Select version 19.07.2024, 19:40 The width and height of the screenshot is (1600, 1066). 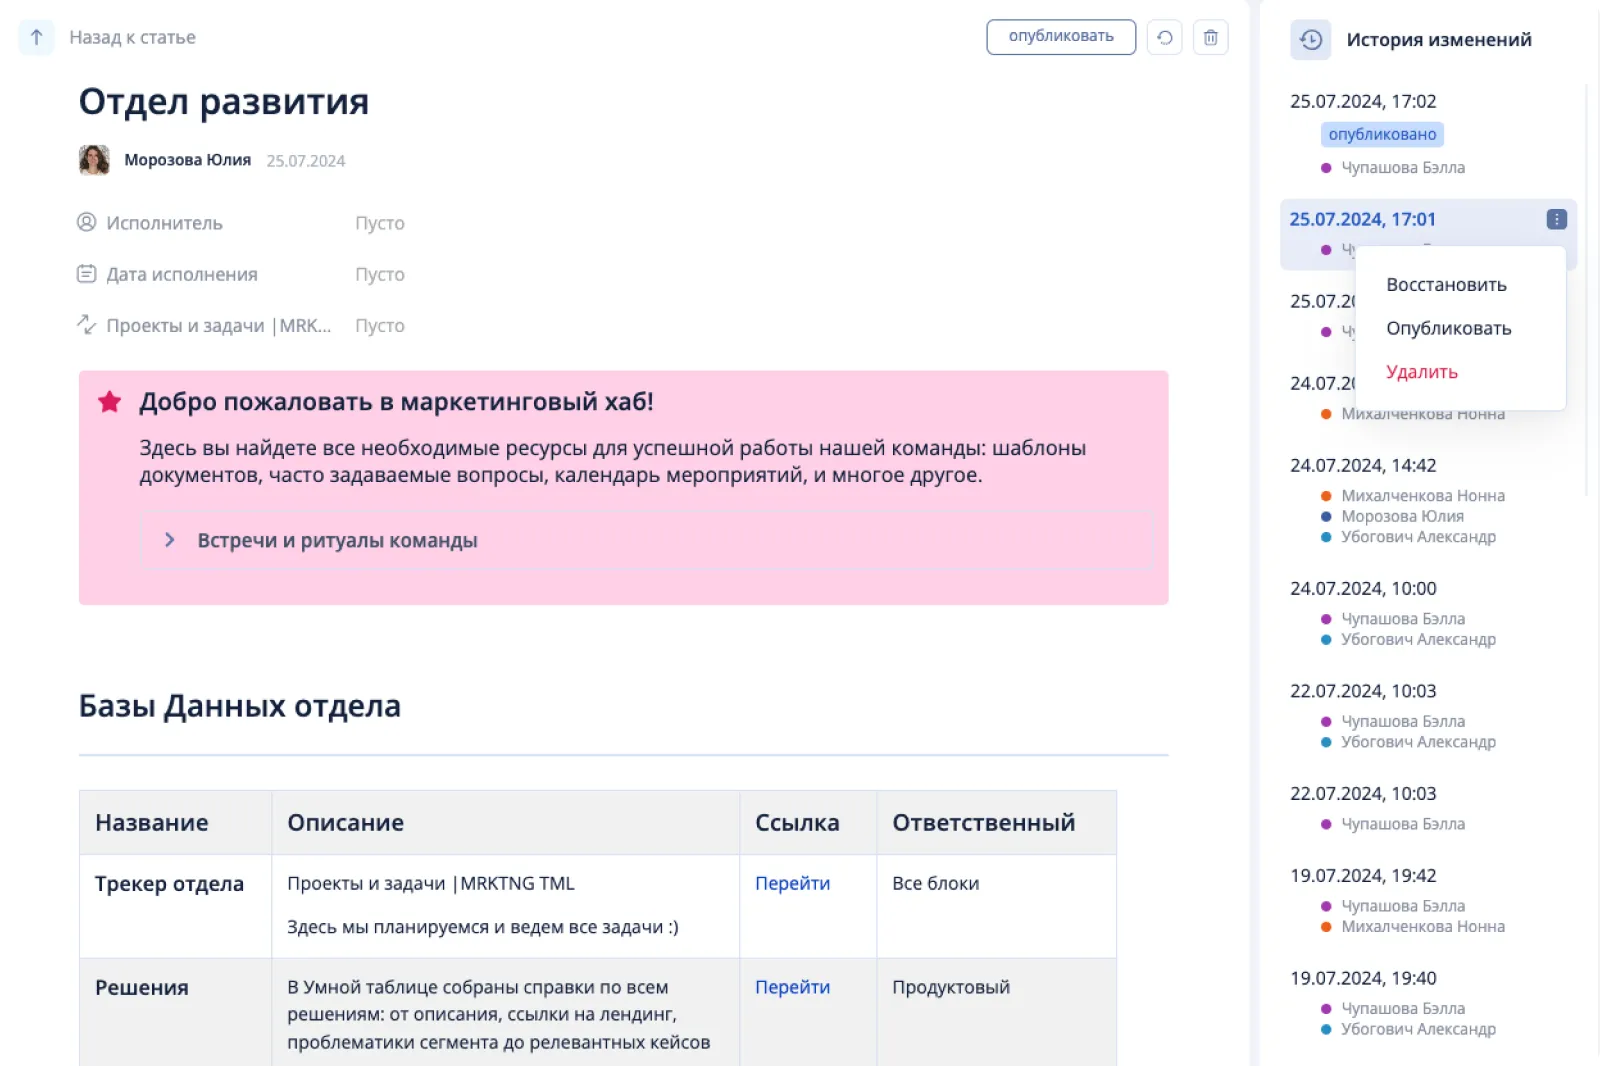coord(1362,978)
